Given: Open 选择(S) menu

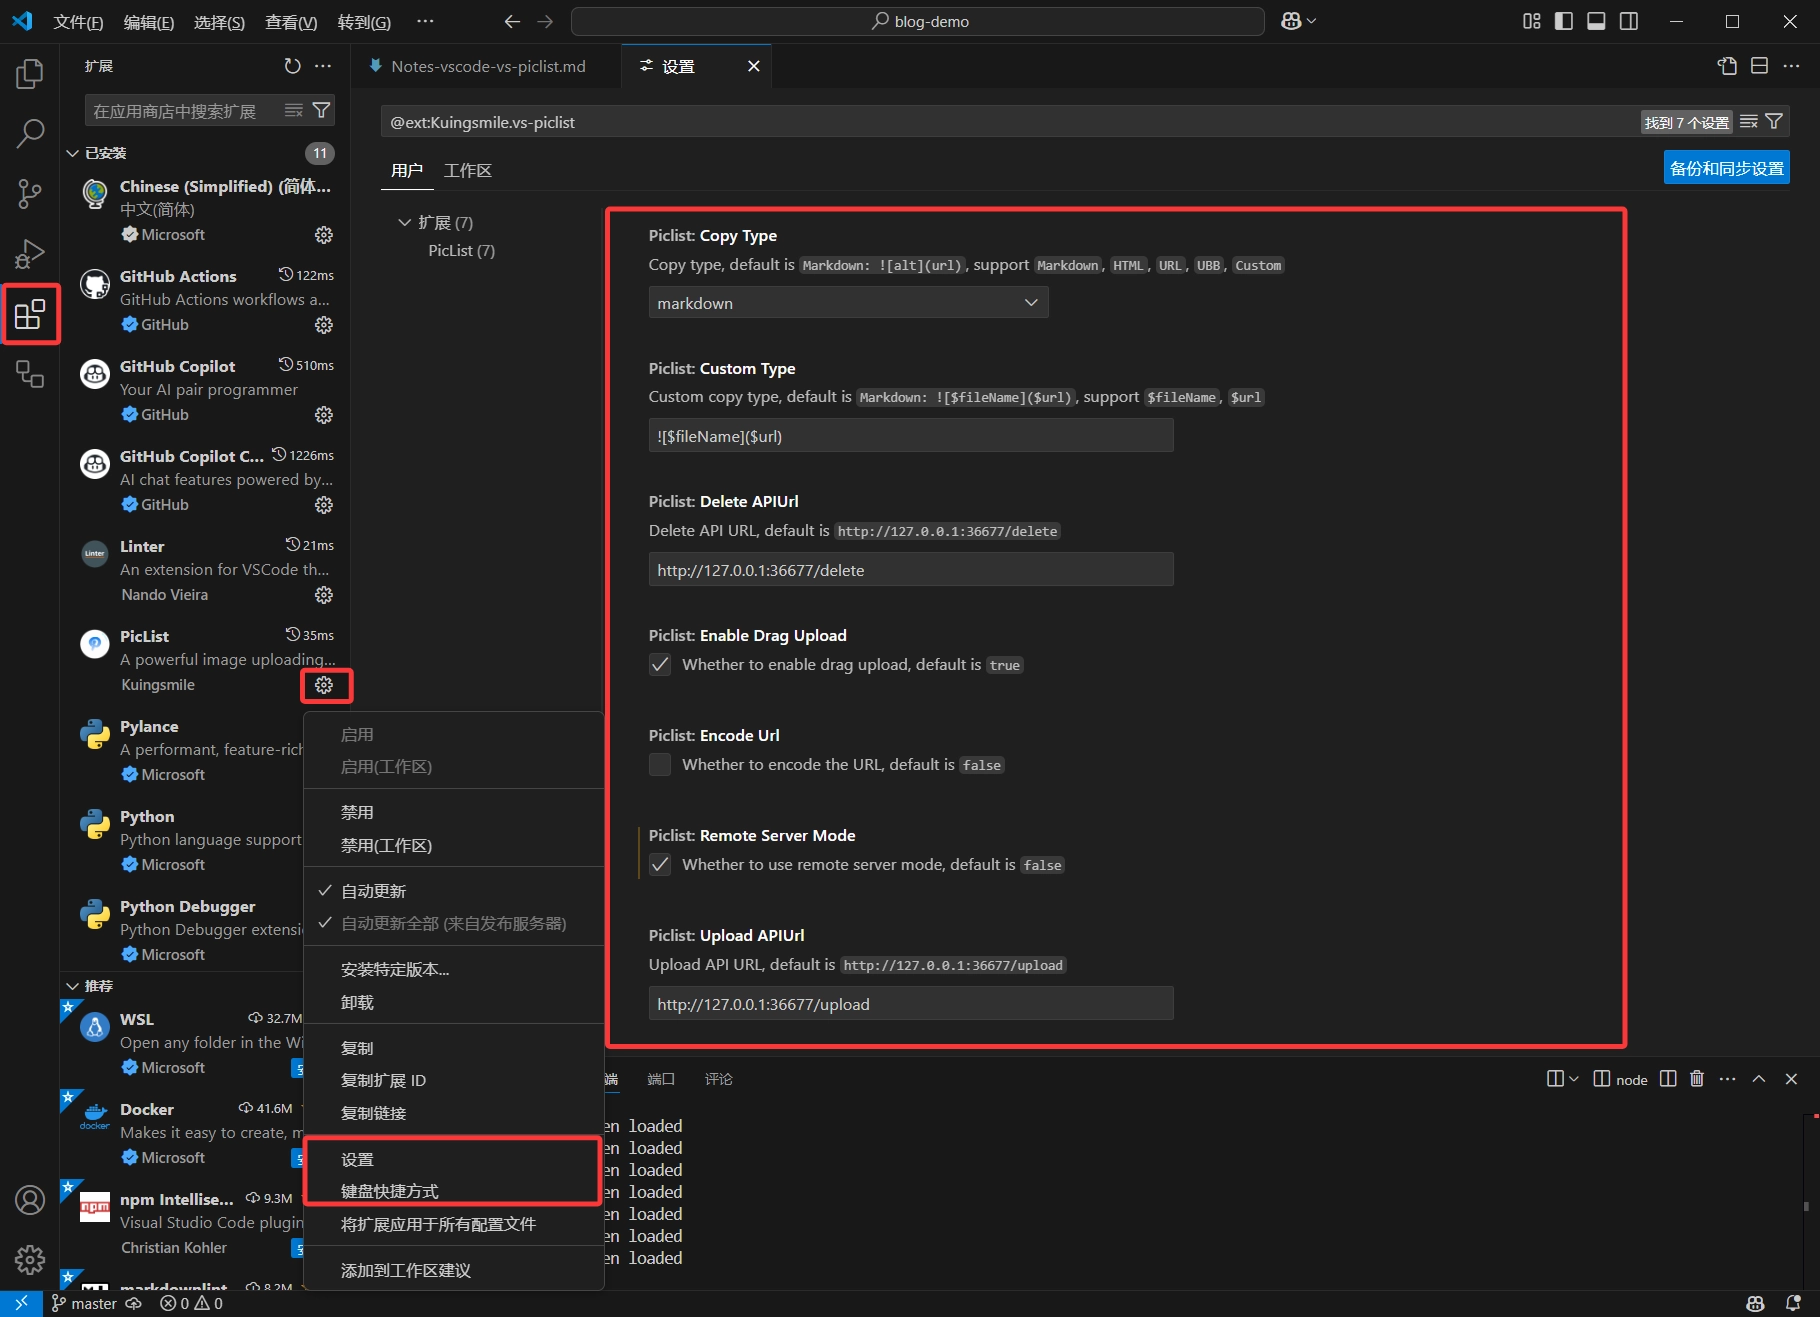Looking at the screenshot, I should [x=219, y=22].
